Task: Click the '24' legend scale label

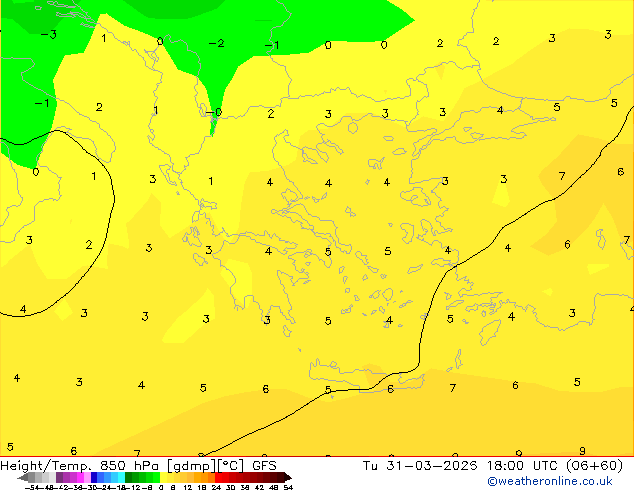Action: click(x=216, y=487)
